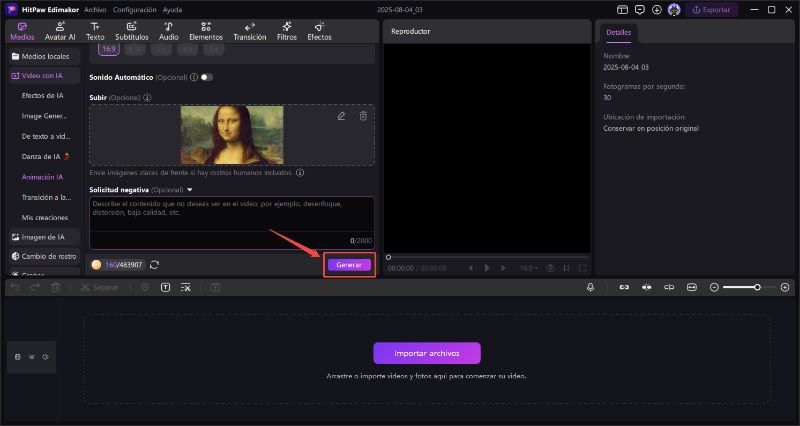The height and width of the screenshot is (426, 800).
Task: Click the link-clips icon after the microphone
Action: [624, 288]
